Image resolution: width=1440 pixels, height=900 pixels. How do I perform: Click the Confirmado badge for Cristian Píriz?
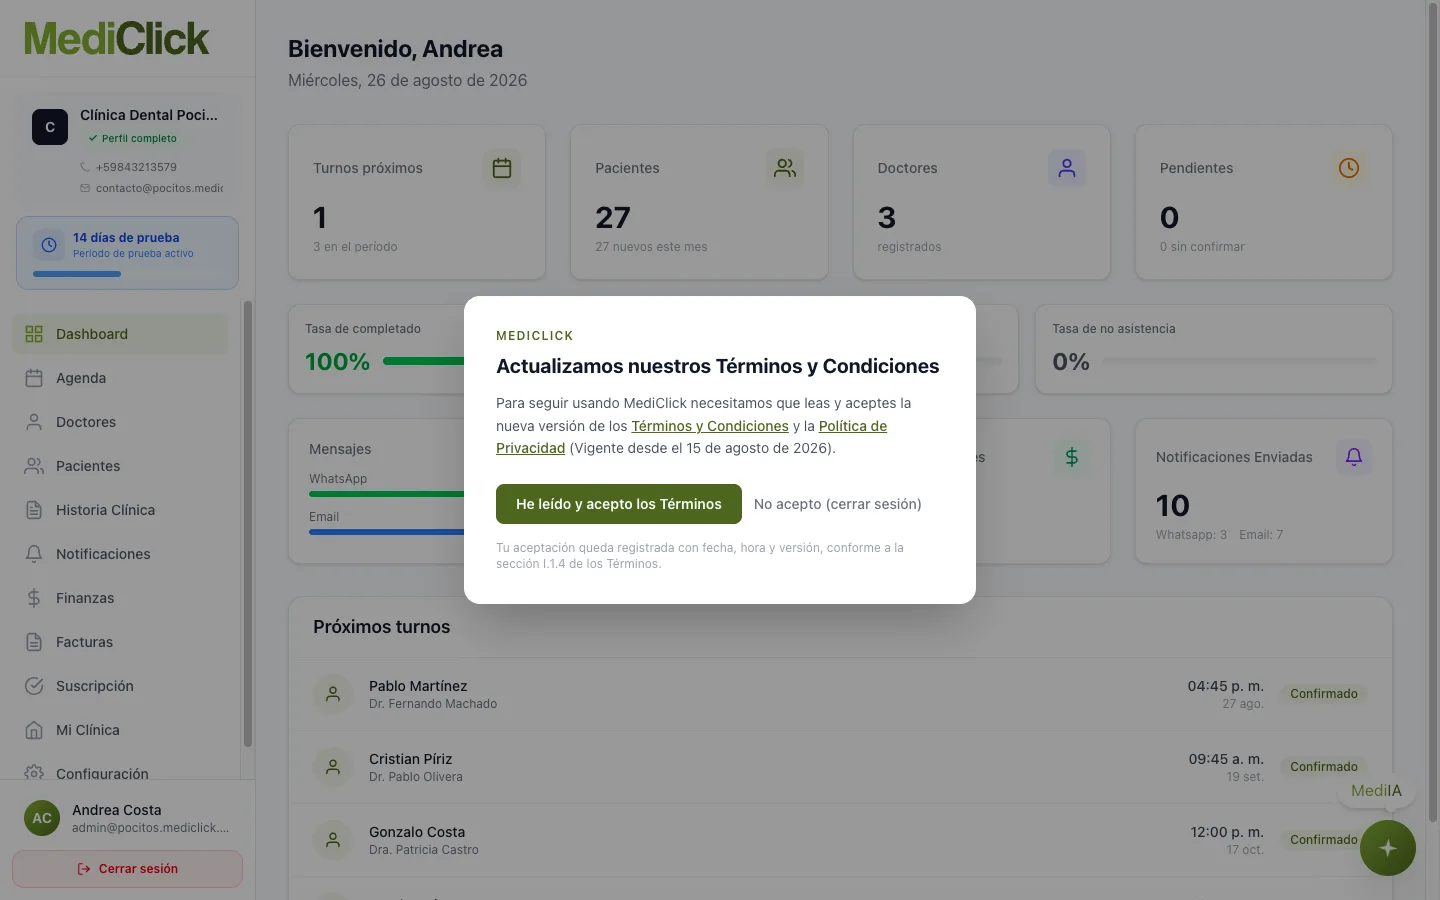[x=1324, y=767]
